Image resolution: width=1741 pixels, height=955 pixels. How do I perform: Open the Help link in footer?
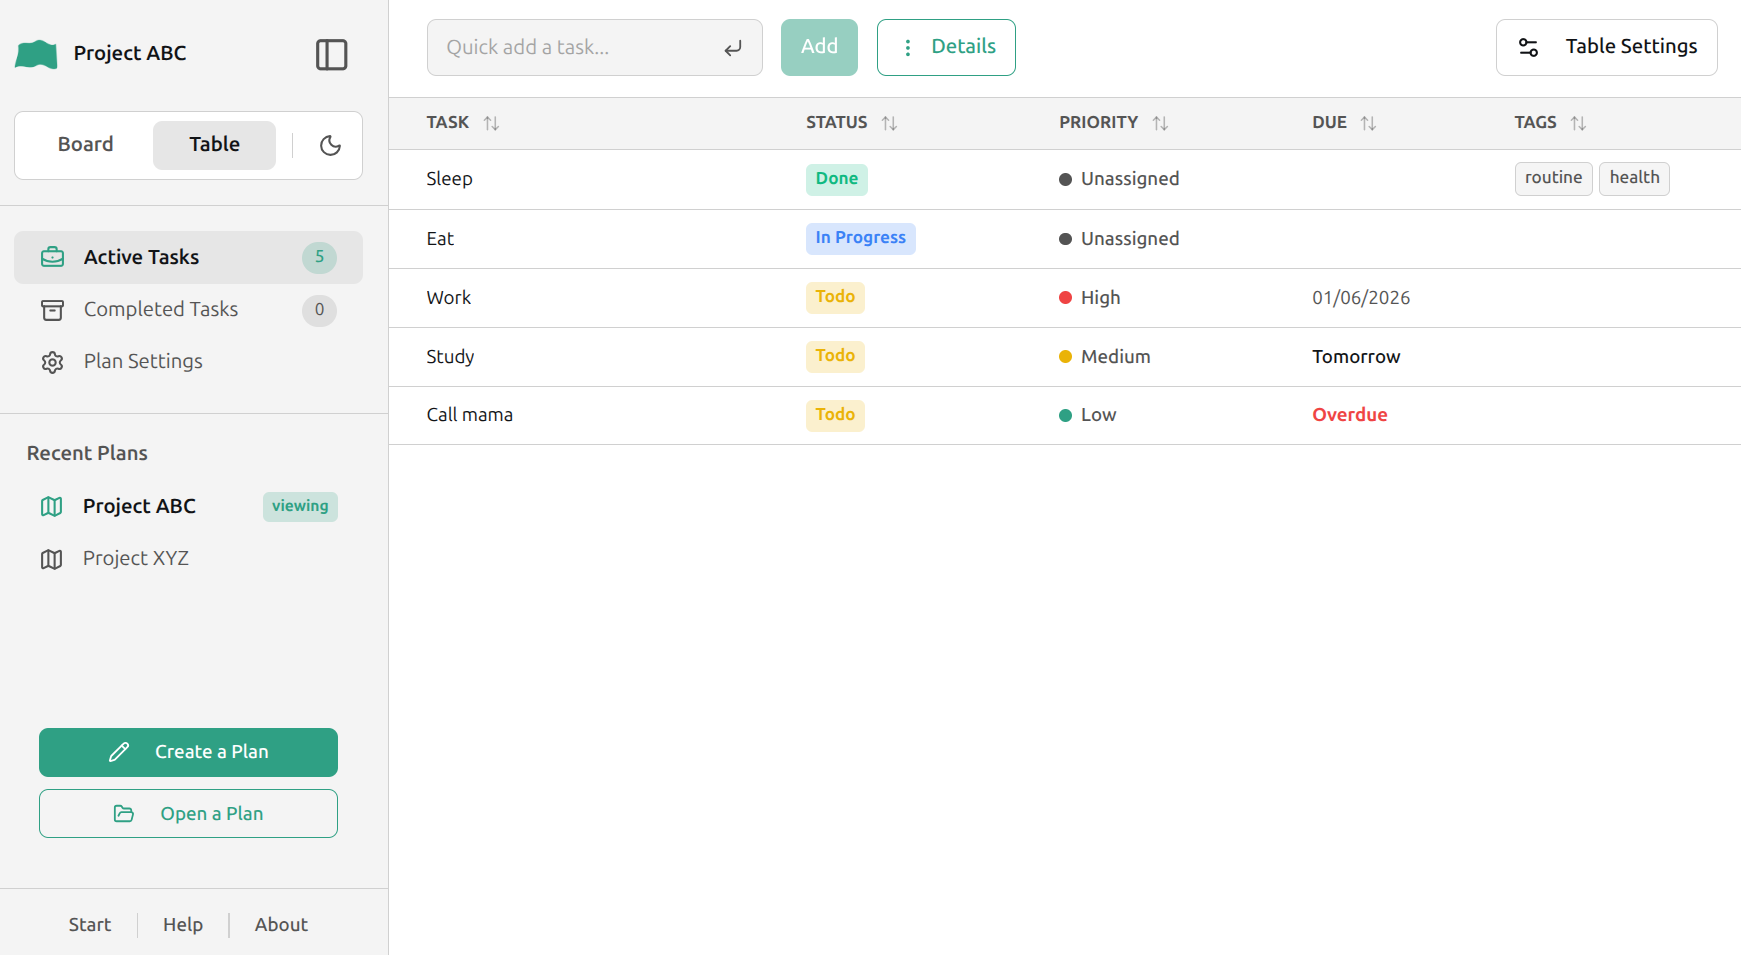(x=183, y=925)
